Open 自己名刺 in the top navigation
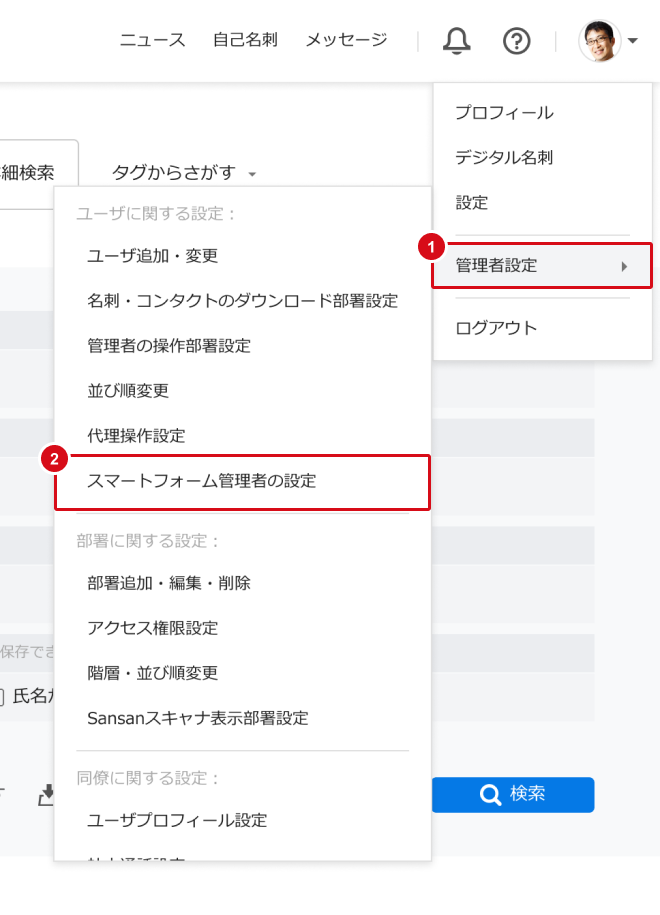 pyautogui.click(x=245, y=40)
